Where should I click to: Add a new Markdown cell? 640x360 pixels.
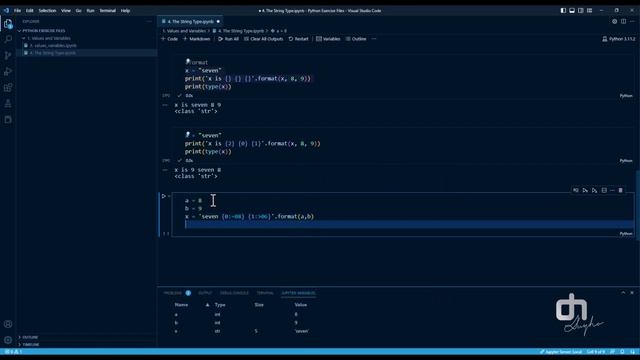coord(196,39)
